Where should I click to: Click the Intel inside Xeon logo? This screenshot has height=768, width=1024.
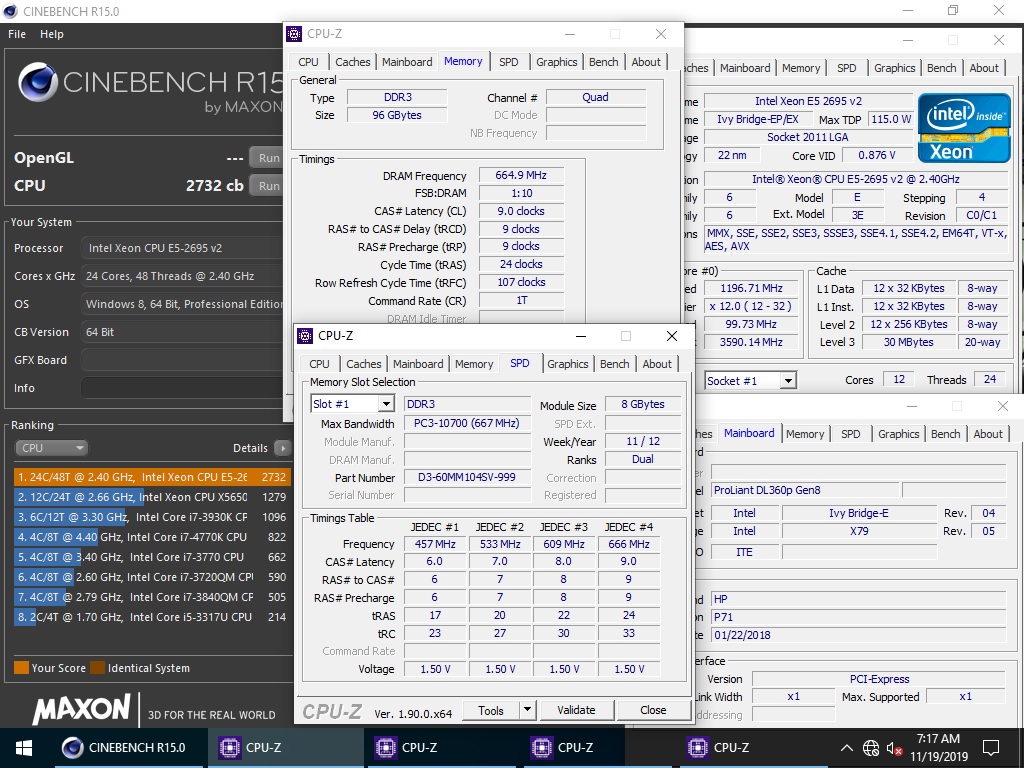coord(964,128)
